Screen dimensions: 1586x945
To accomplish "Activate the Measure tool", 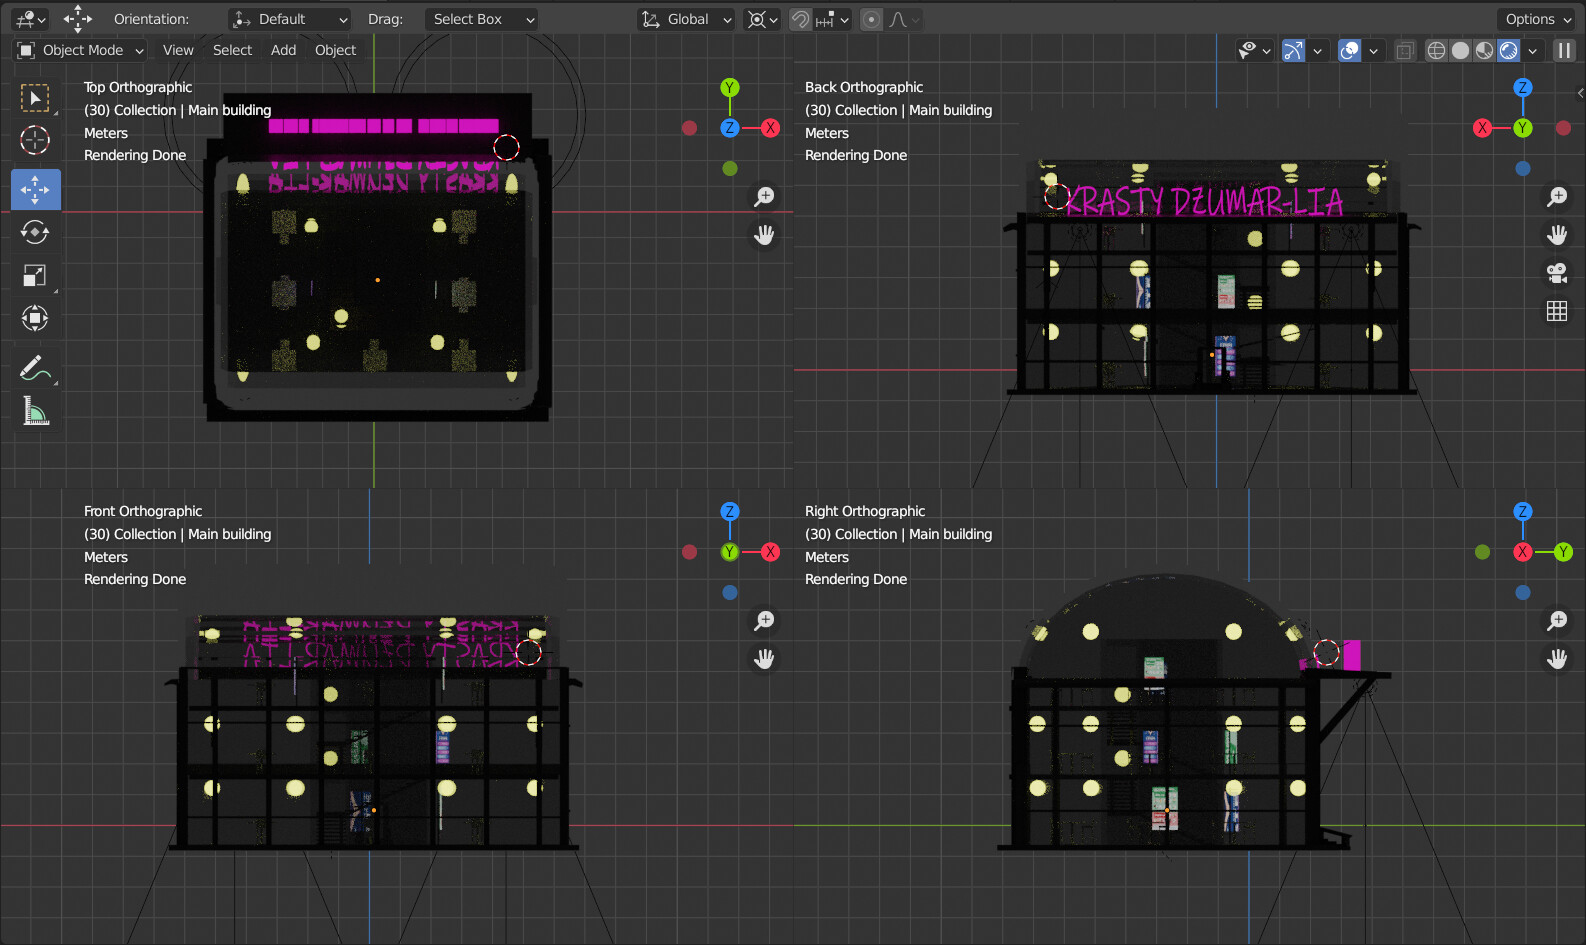I will [35, 411].
